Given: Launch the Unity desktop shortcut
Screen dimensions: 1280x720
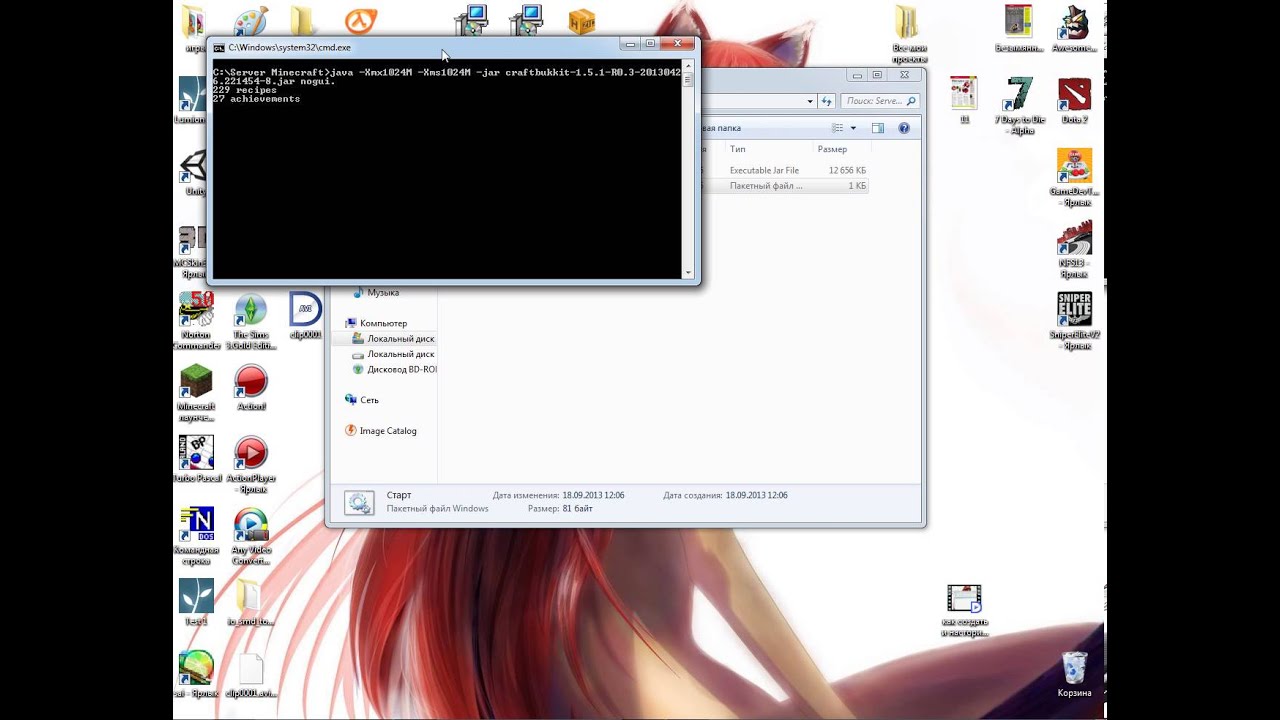Looking at the screenshot, I should tap(193, 172).
